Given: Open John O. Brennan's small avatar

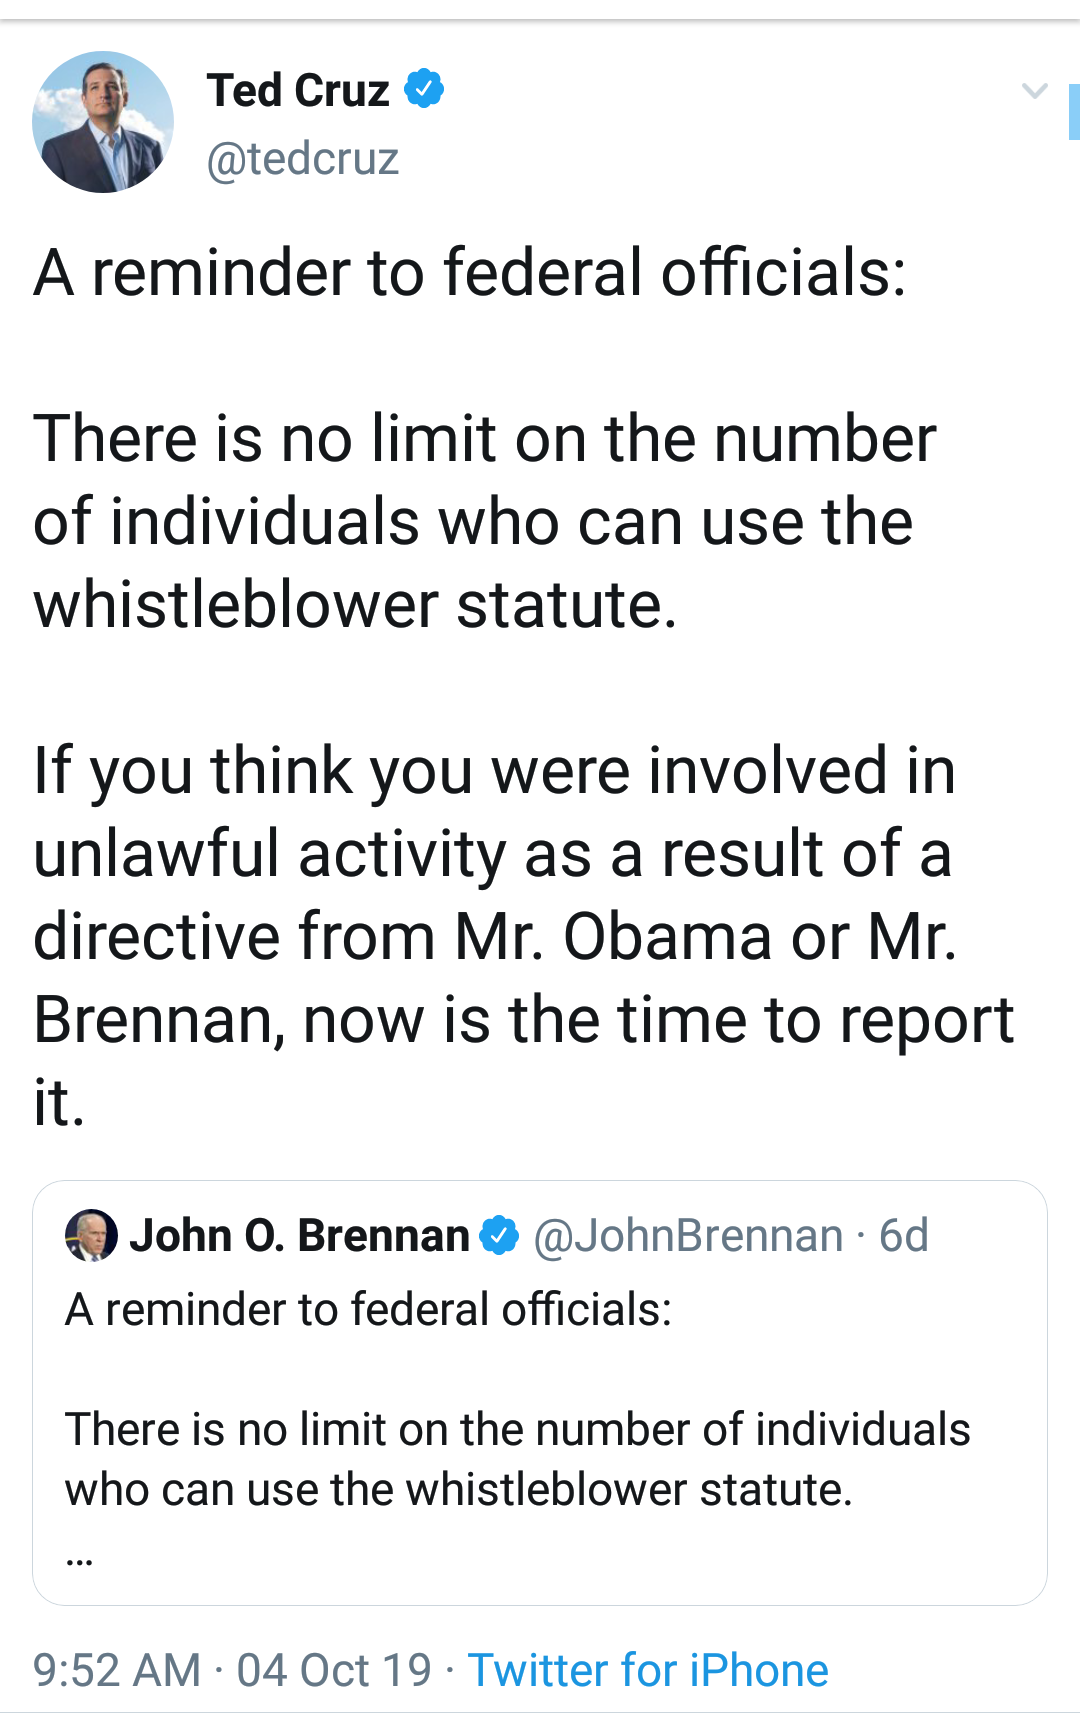Looking at the screenshot, I should tap(91, 1235).
